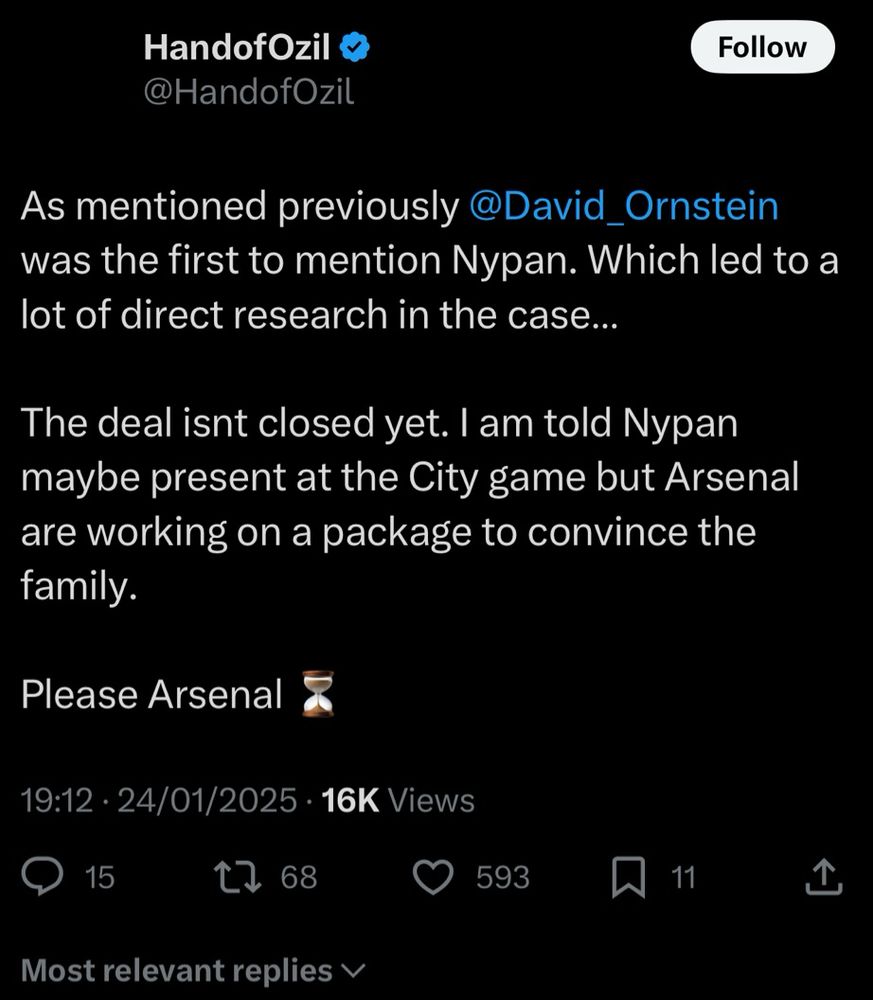
Task: Click the bookmark count 11
Action: click(682, 877)
